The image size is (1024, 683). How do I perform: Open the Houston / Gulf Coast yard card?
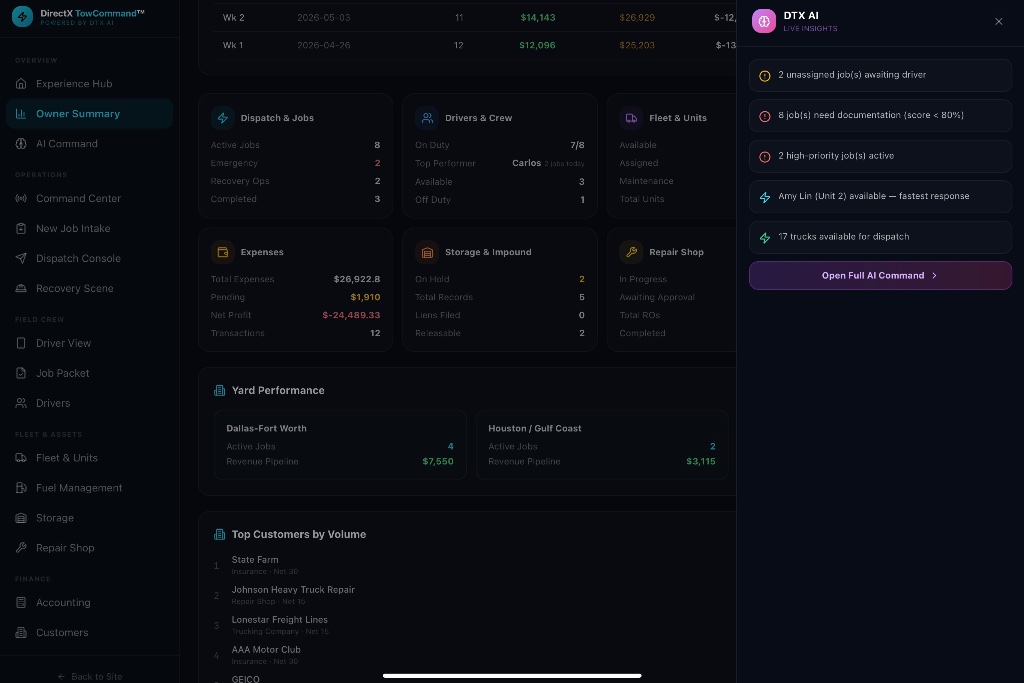pyautogui.click(x=602, y=445)
